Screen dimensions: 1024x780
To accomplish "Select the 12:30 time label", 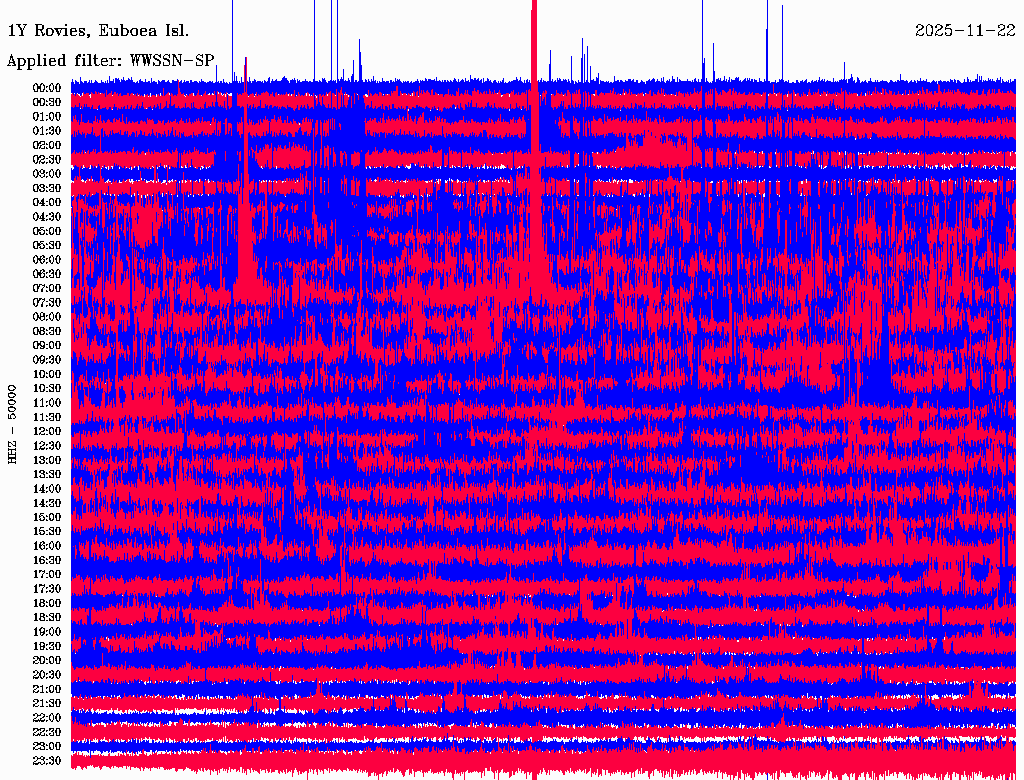I will pyautogui.click(x=47, y=446).
